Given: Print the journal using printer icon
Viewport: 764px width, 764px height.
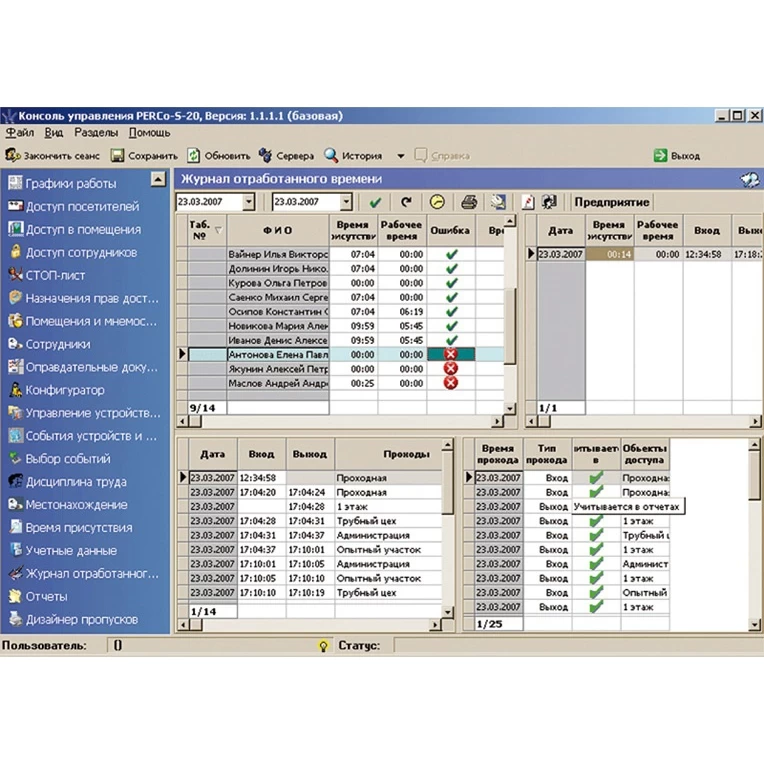Looking at the screenshot, I should click(x=468, y=202).
